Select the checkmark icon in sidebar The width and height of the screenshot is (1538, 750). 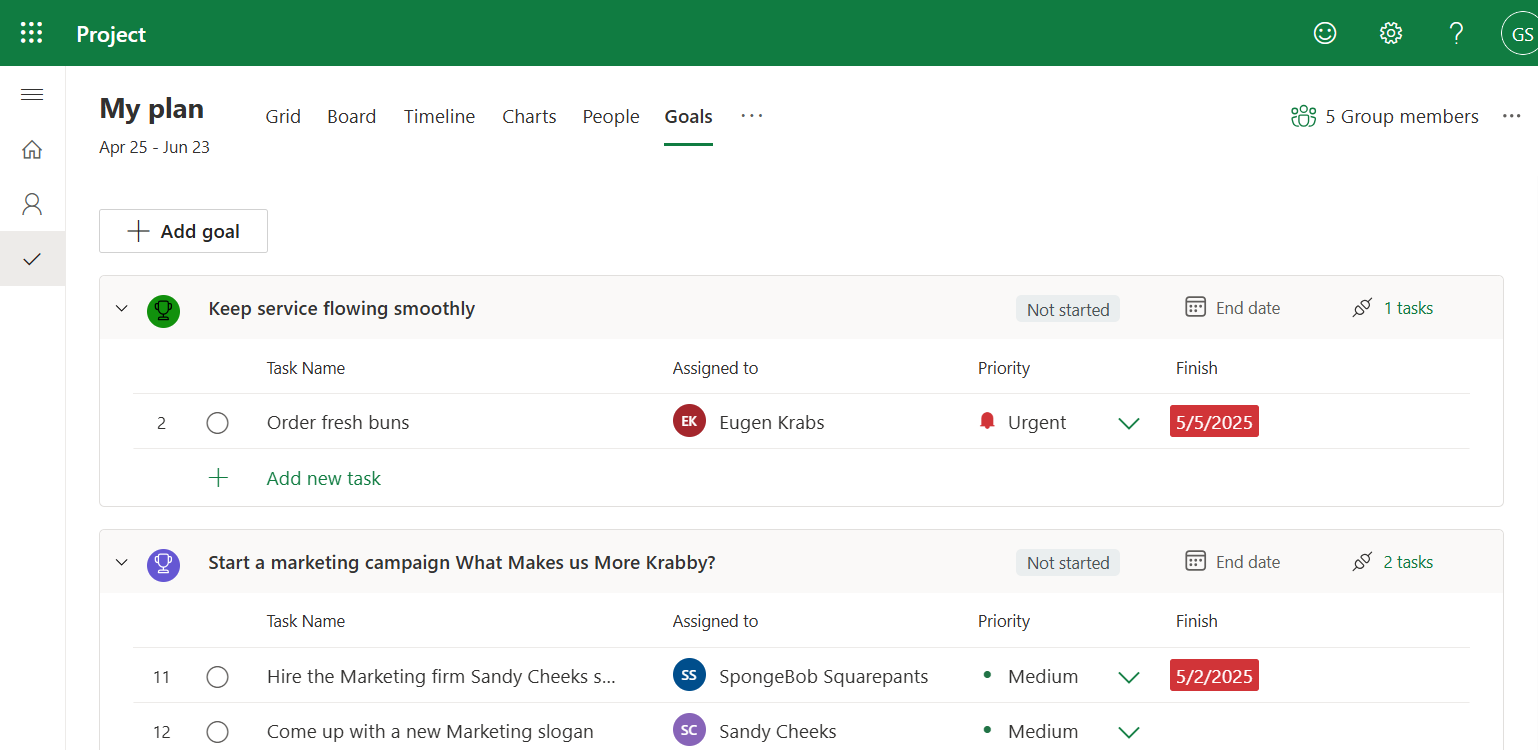(x=32, y=259)
